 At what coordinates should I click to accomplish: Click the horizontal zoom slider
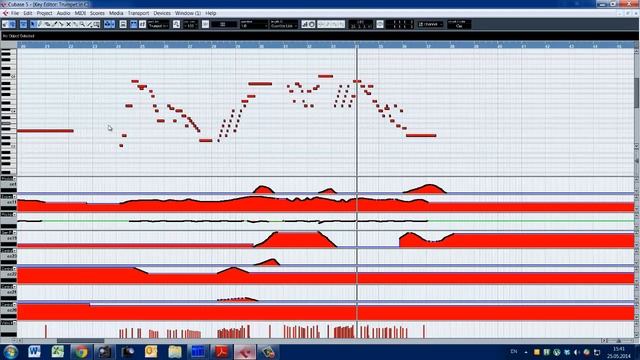pyautogui.click(x=619, y=340)
